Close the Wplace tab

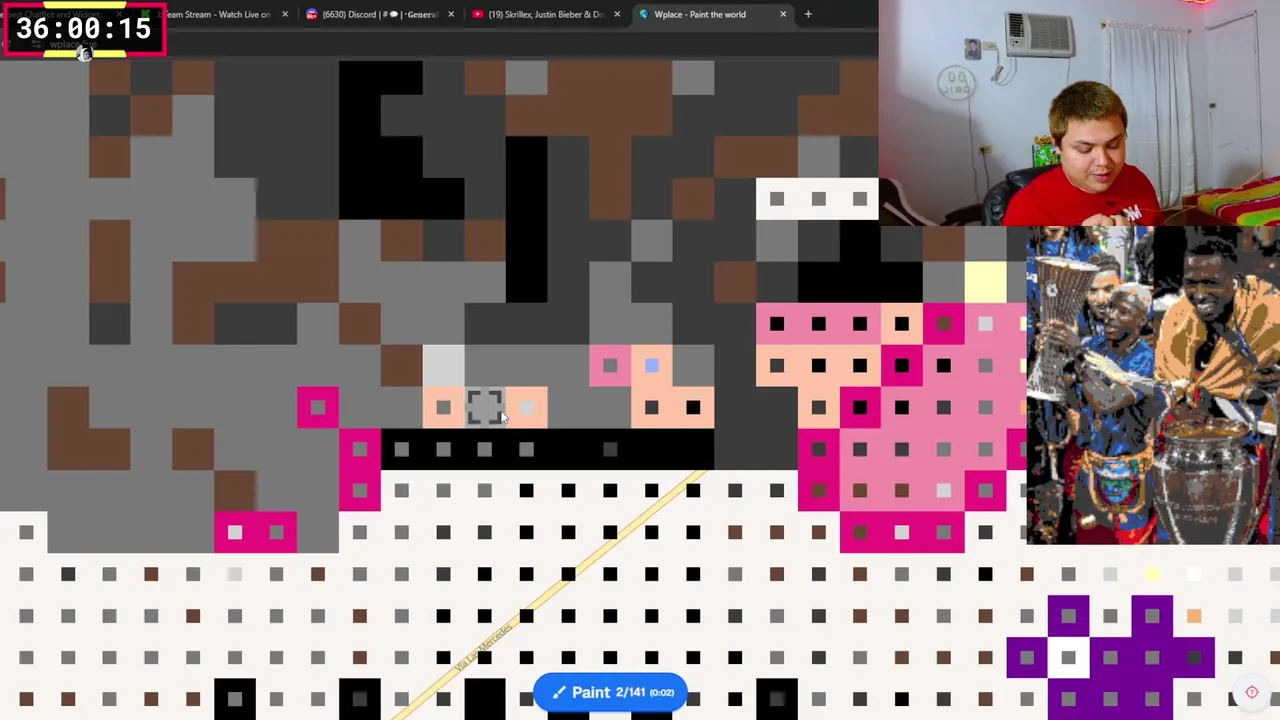click(783, 14)
